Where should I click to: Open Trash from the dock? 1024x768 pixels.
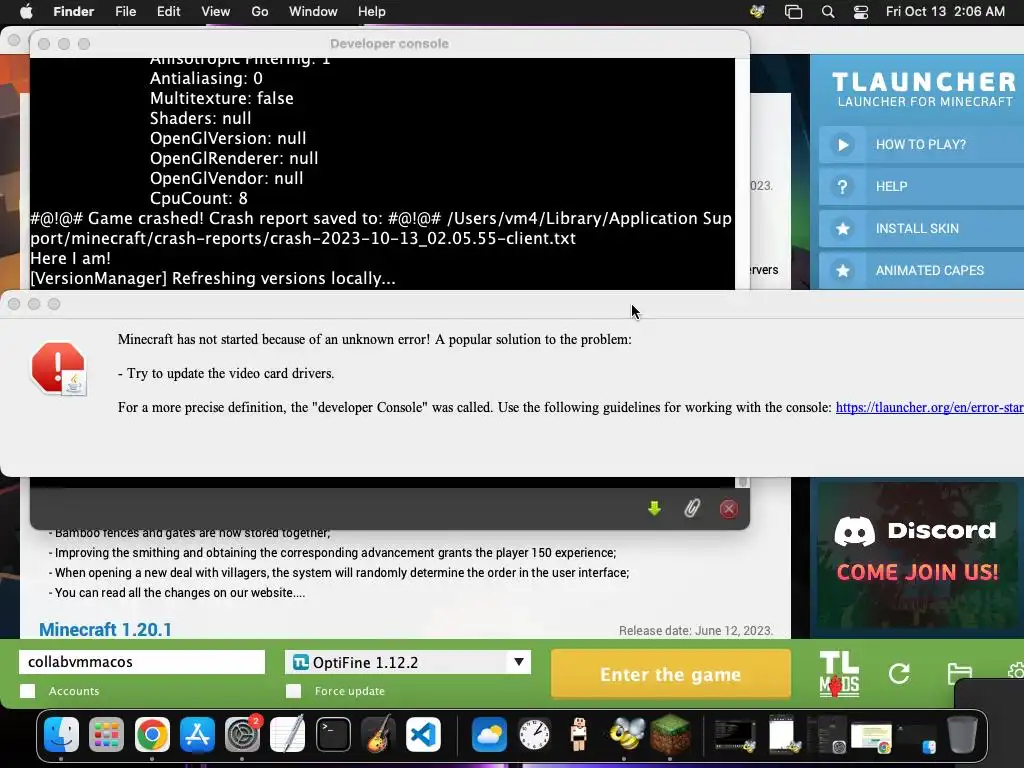tap(962, 734)
